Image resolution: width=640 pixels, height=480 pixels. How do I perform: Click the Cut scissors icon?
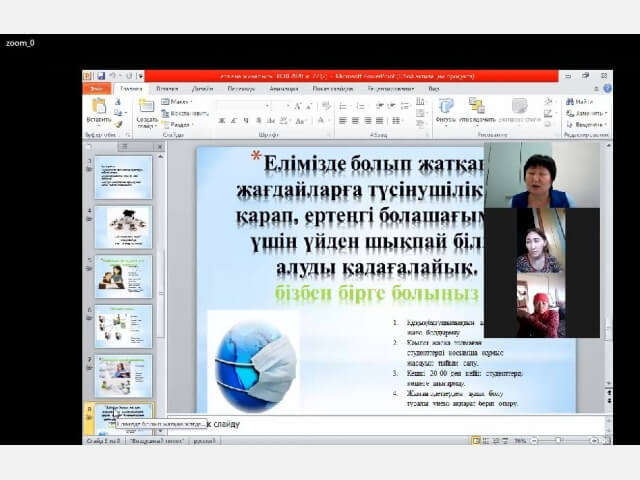click(x=118, y=102)
